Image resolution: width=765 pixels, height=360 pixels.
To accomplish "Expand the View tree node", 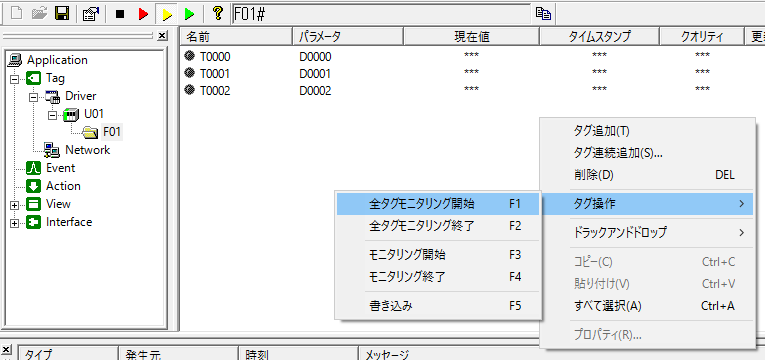I will [x=15, y=205].
